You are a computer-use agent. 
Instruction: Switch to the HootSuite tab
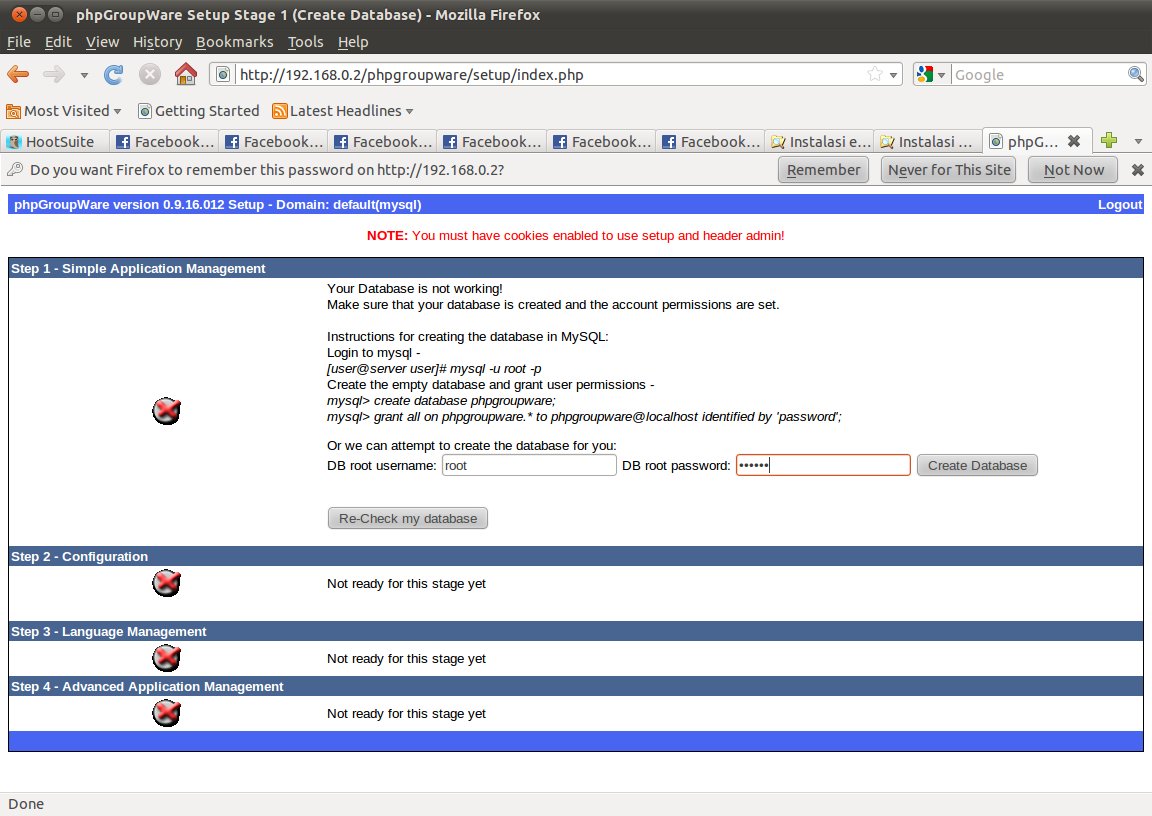[54, 142]
